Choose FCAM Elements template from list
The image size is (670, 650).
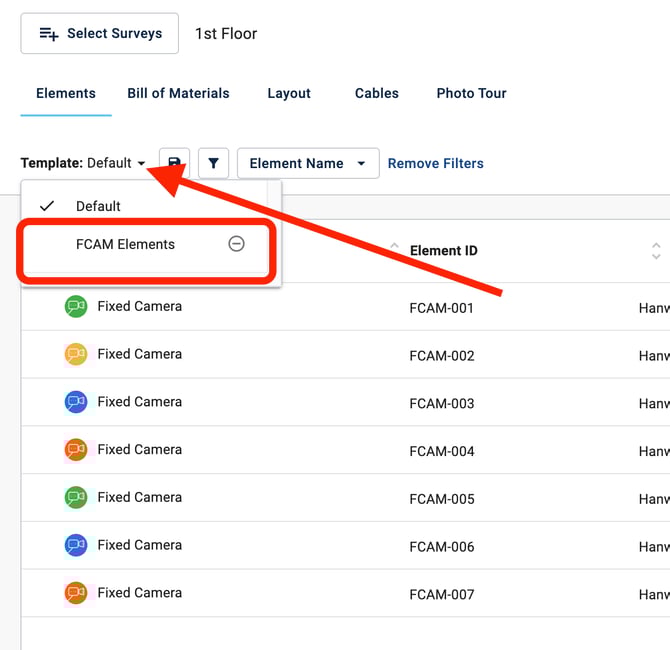click(x=125, y=244)
